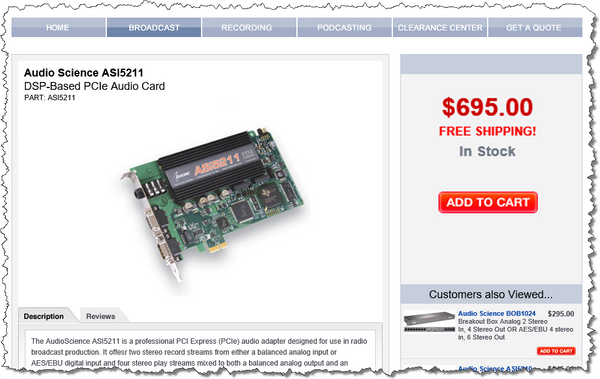The width and height of the screenshot is (600, 379).
Task: Click the PART: ASI5211 part number text
Action: click(x=50, y=98)
